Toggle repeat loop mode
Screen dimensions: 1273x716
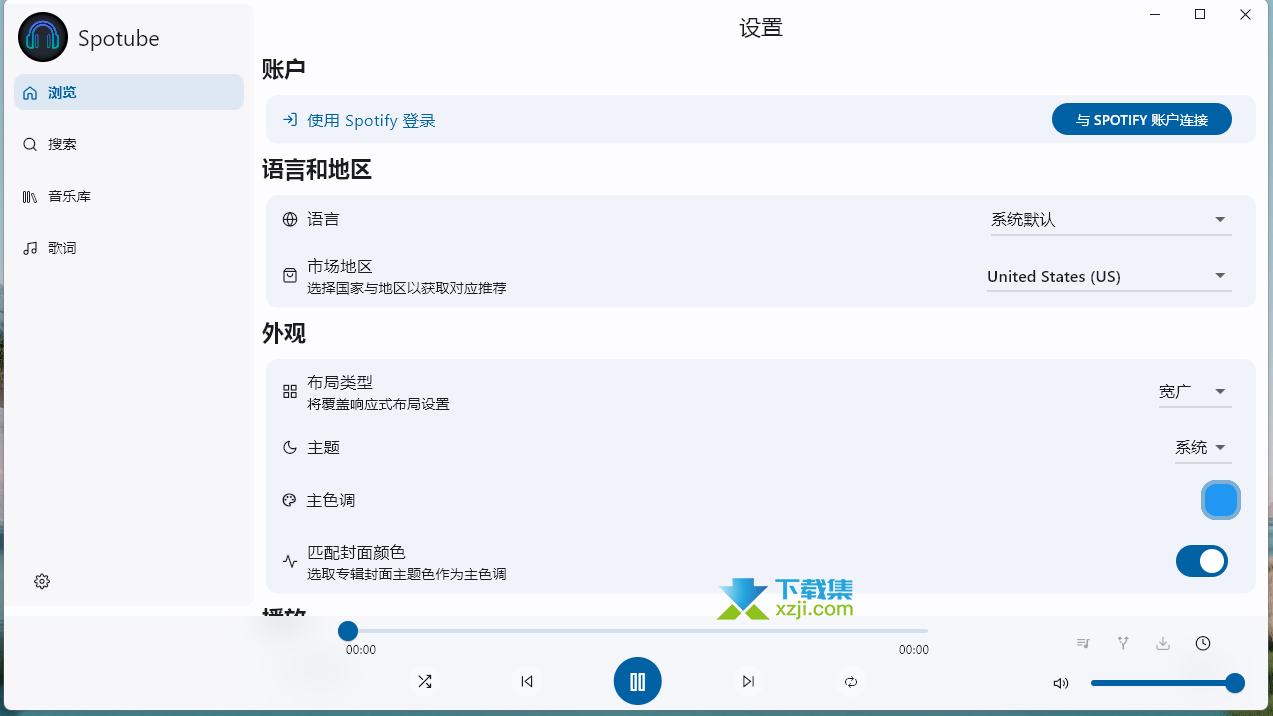[851, 682]
